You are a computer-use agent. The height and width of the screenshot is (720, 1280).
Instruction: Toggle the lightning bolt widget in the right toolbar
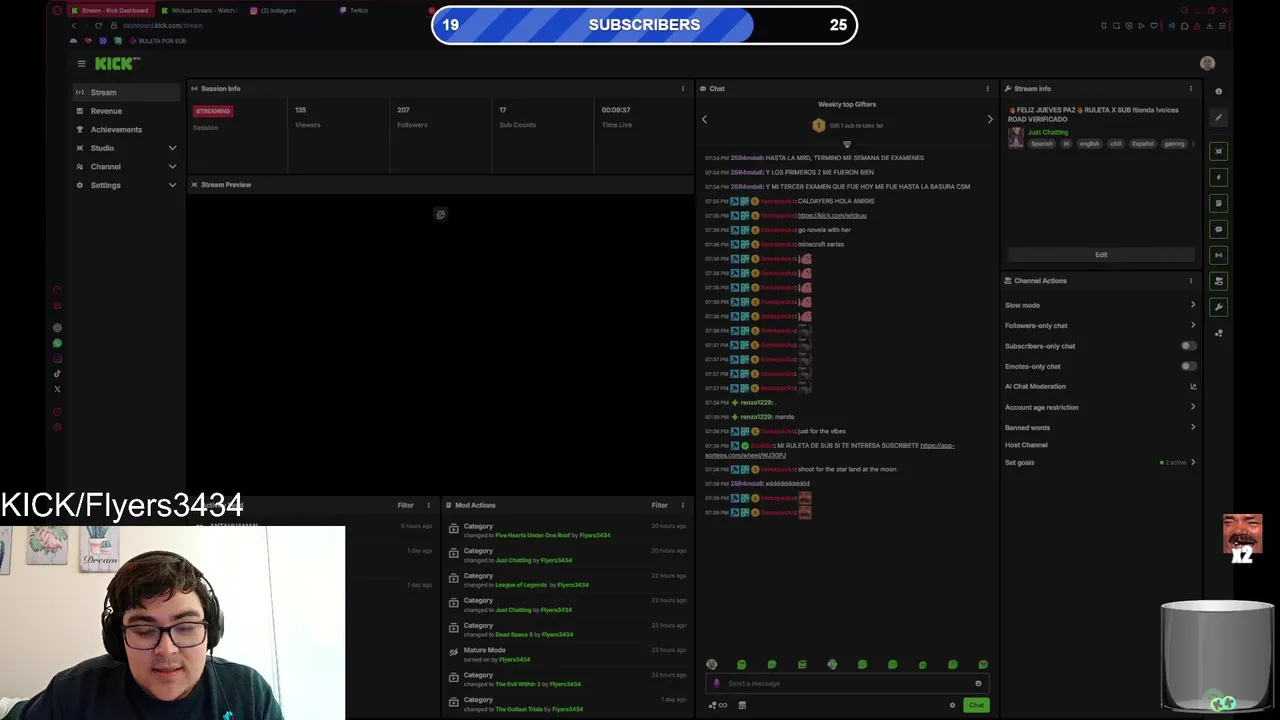[x=1218, y=177]
